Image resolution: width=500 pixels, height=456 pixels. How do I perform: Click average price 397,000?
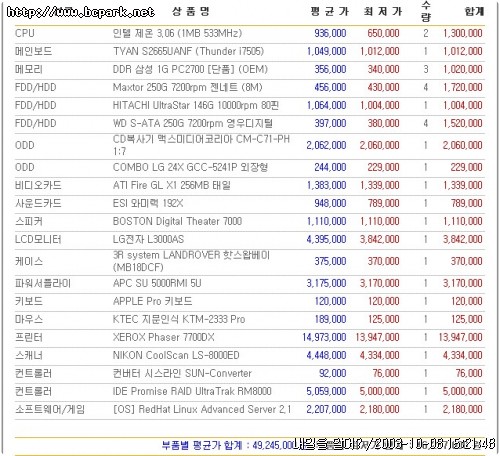click(x=330, y=123)
